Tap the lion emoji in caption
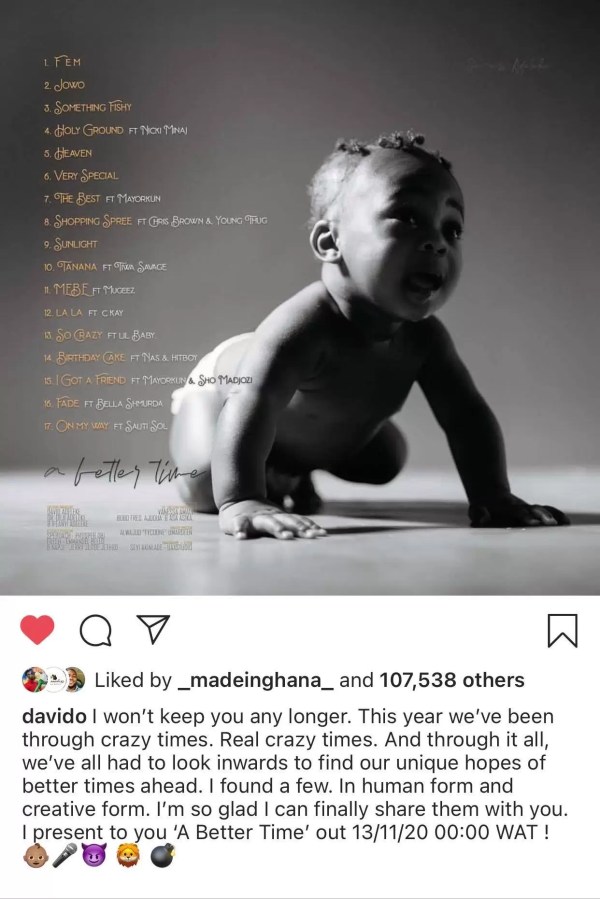Image resolution: width=600 pixels, height=899 pixels. [x=128, y=856]
